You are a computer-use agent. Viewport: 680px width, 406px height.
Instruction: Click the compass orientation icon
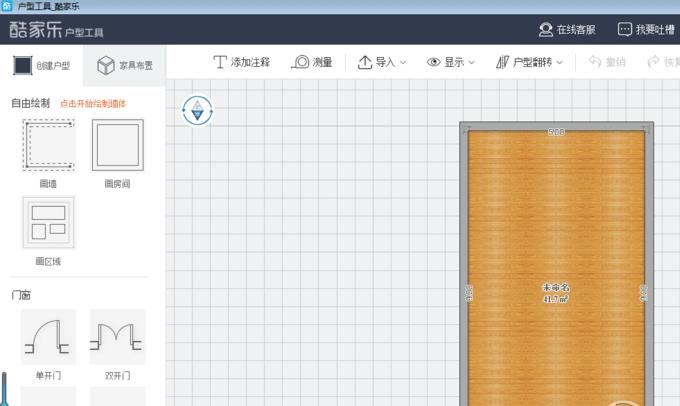point(197,111)
